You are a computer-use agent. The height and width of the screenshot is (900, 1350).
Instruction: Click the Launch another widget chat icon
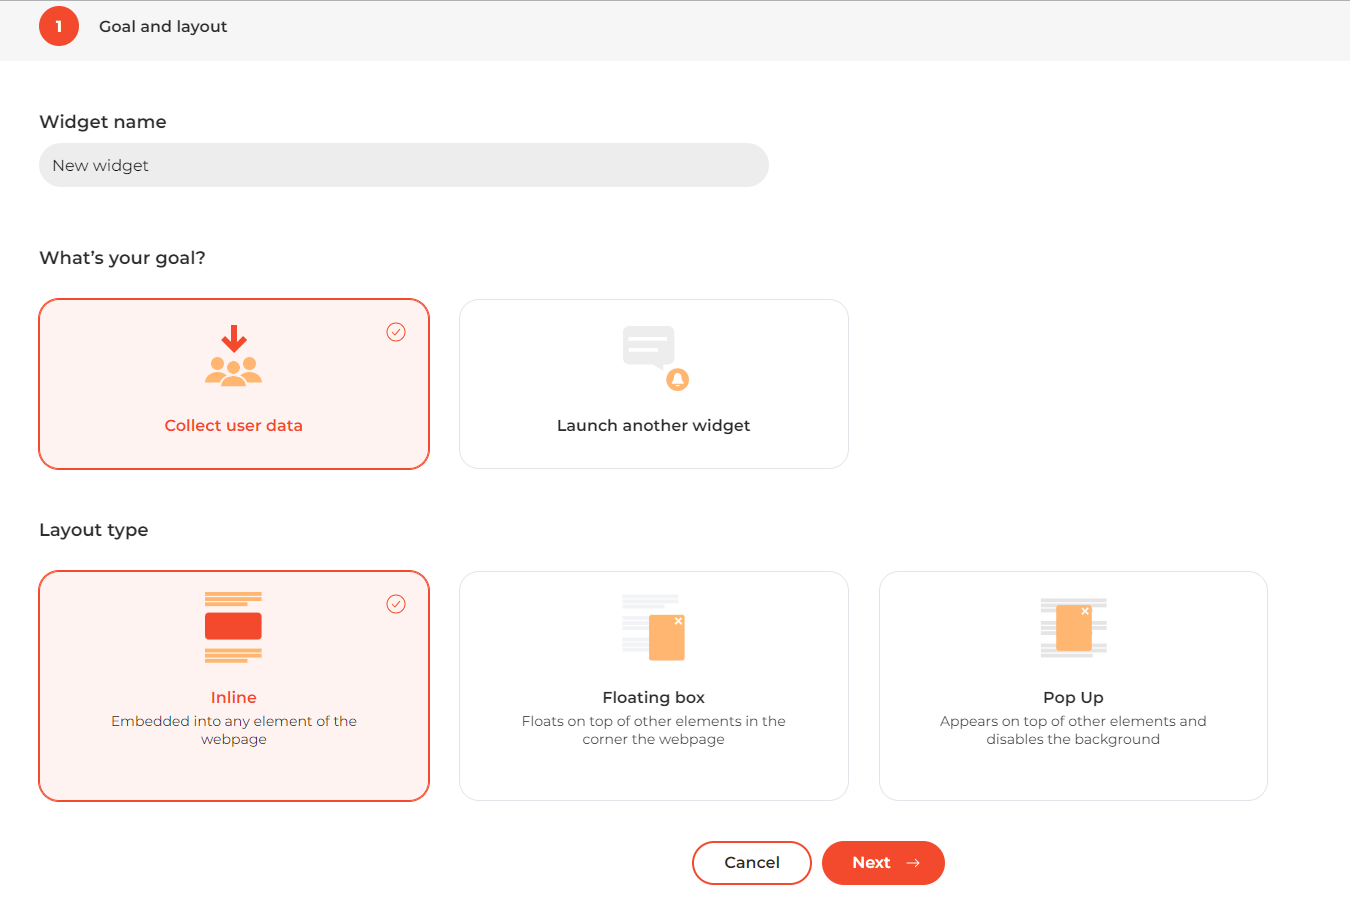point(655,357)
